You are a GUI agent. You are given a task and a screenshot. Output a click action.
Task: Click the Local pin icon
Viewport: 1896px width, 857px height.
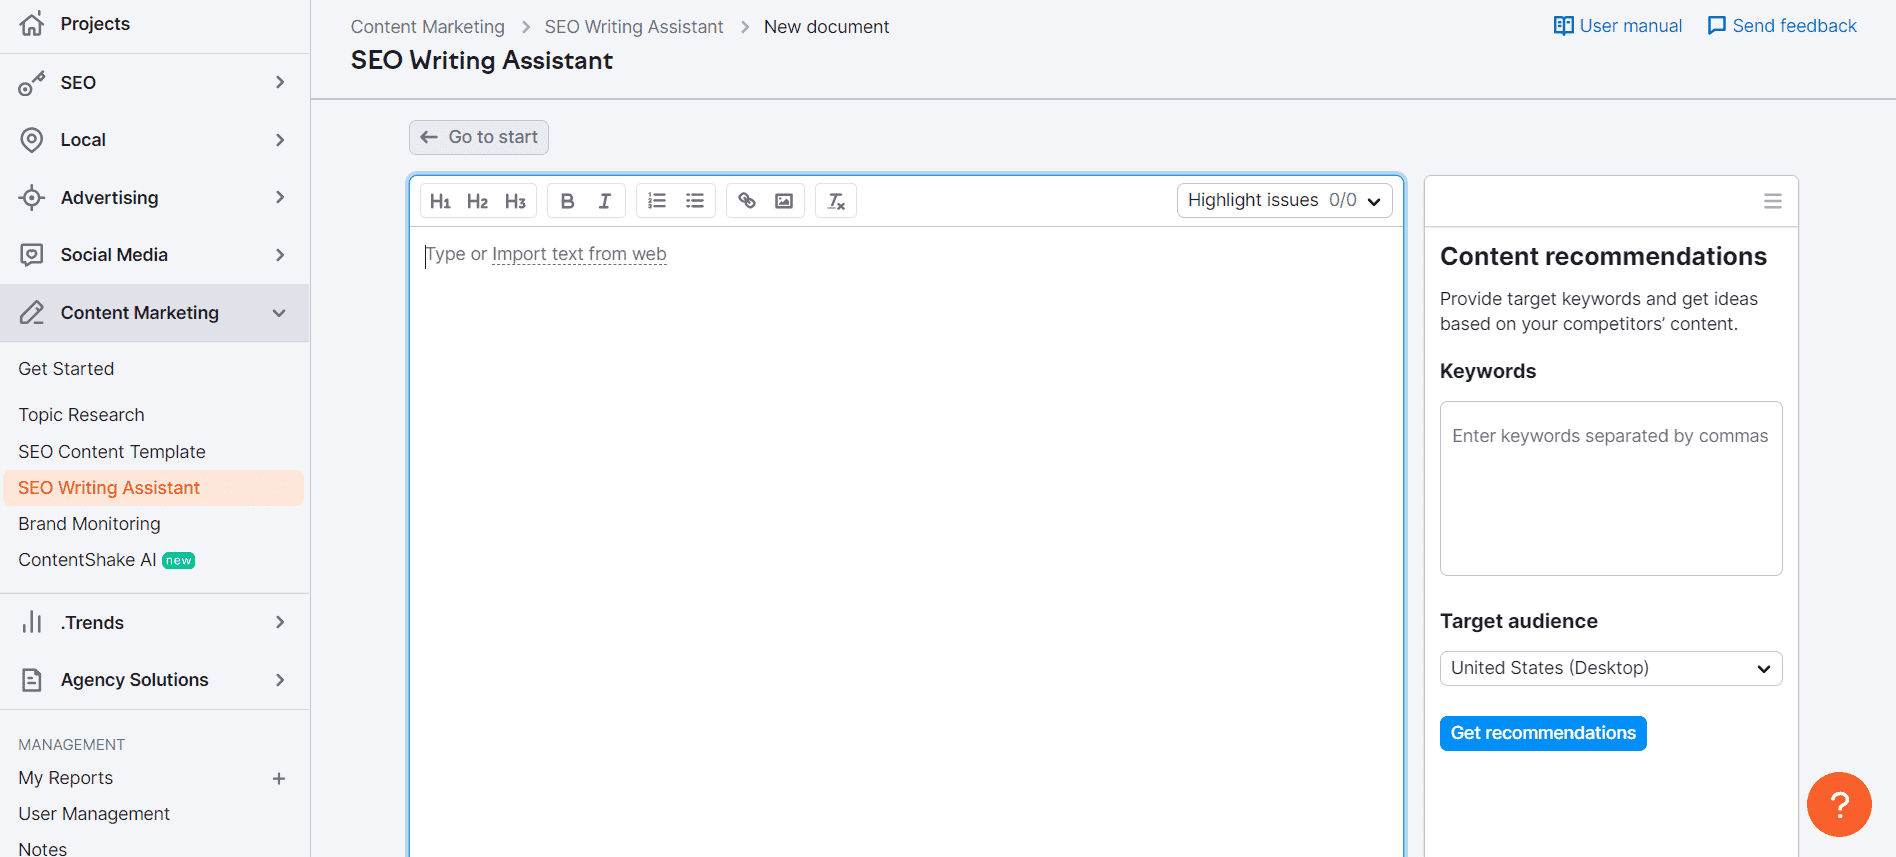point(32,140)
